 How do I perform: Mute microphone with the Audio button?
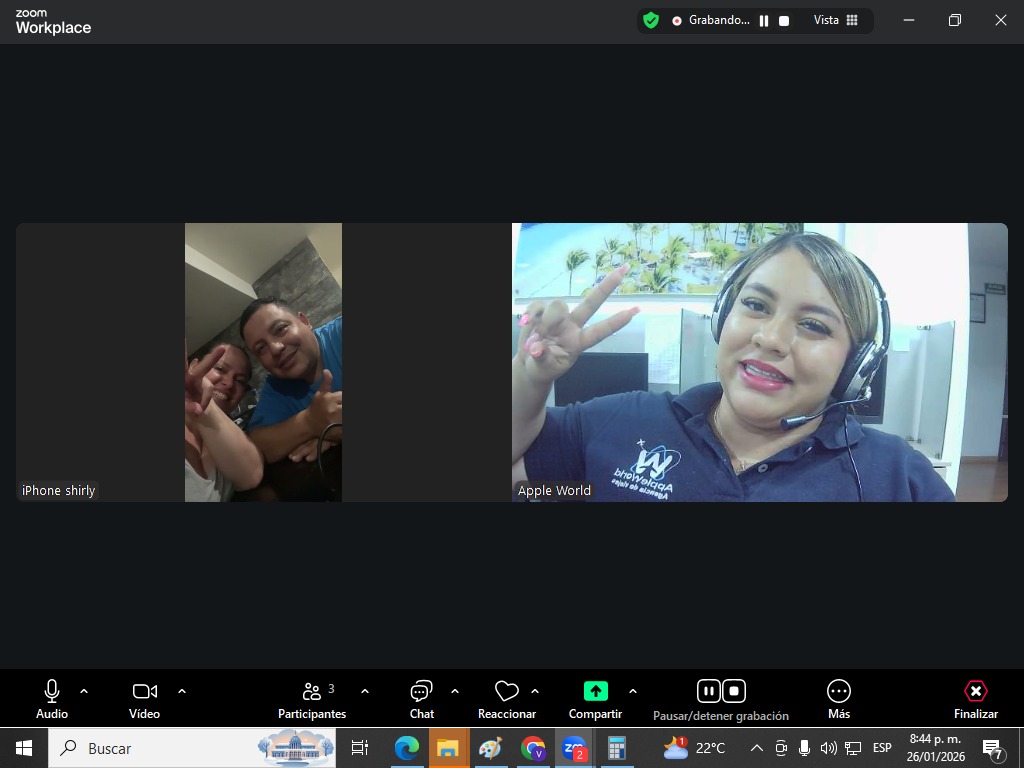pyautogui.click(x=52, y=698)
